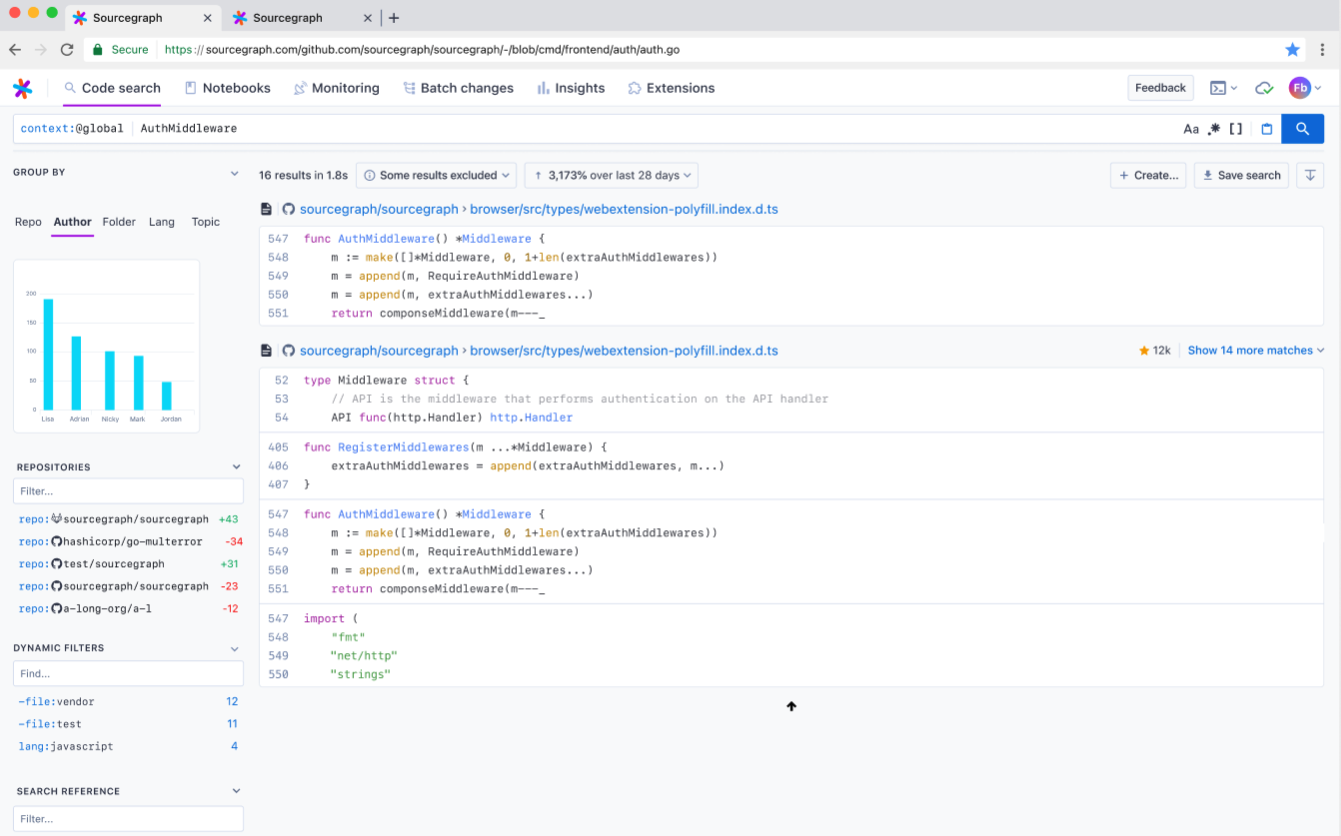The height and width of the screenshot is (836, 1341).
Task: Open Insights in the navbar
Action: [571, 88]
